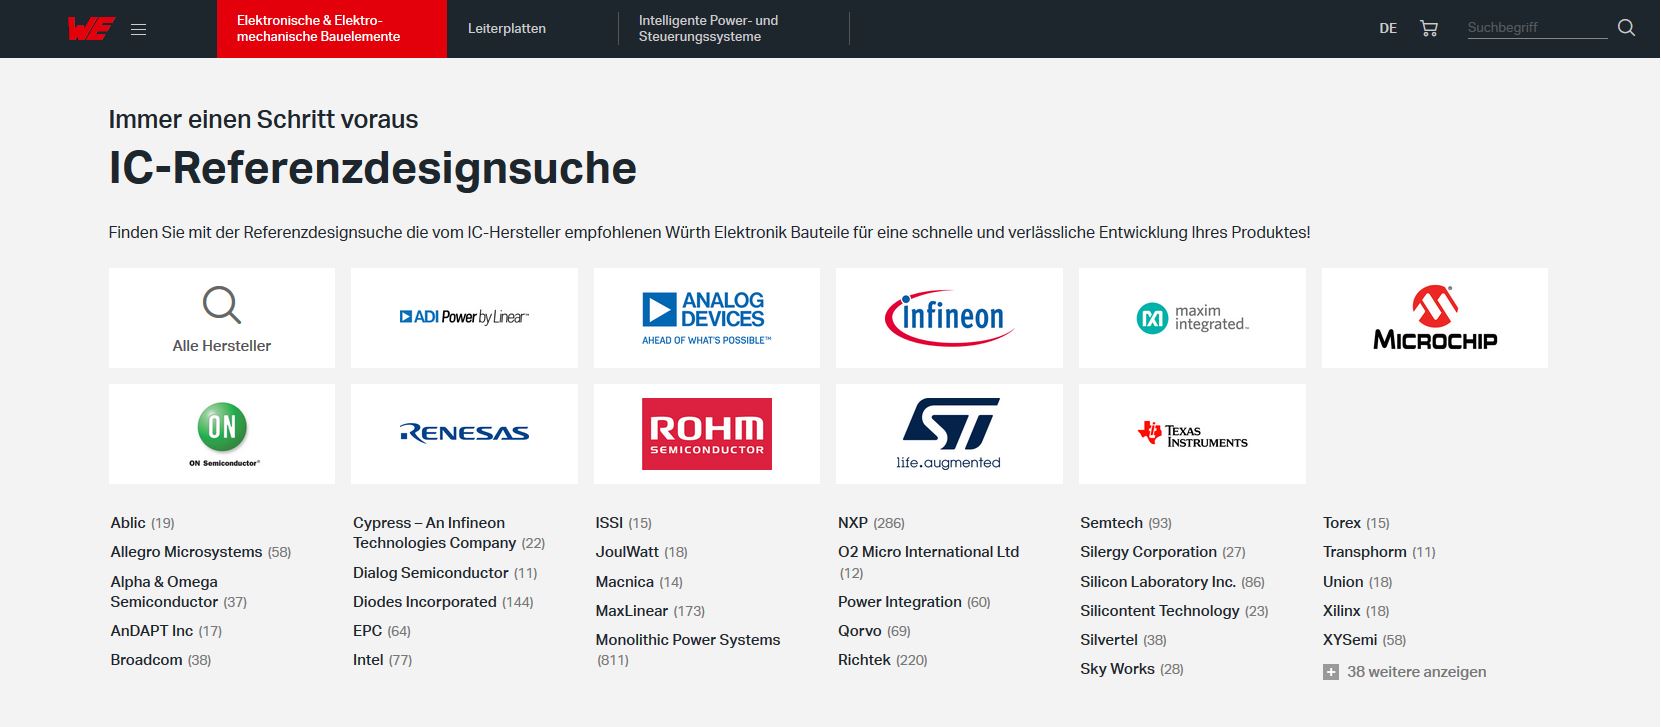Select the Broadcom link

[146, 660]
